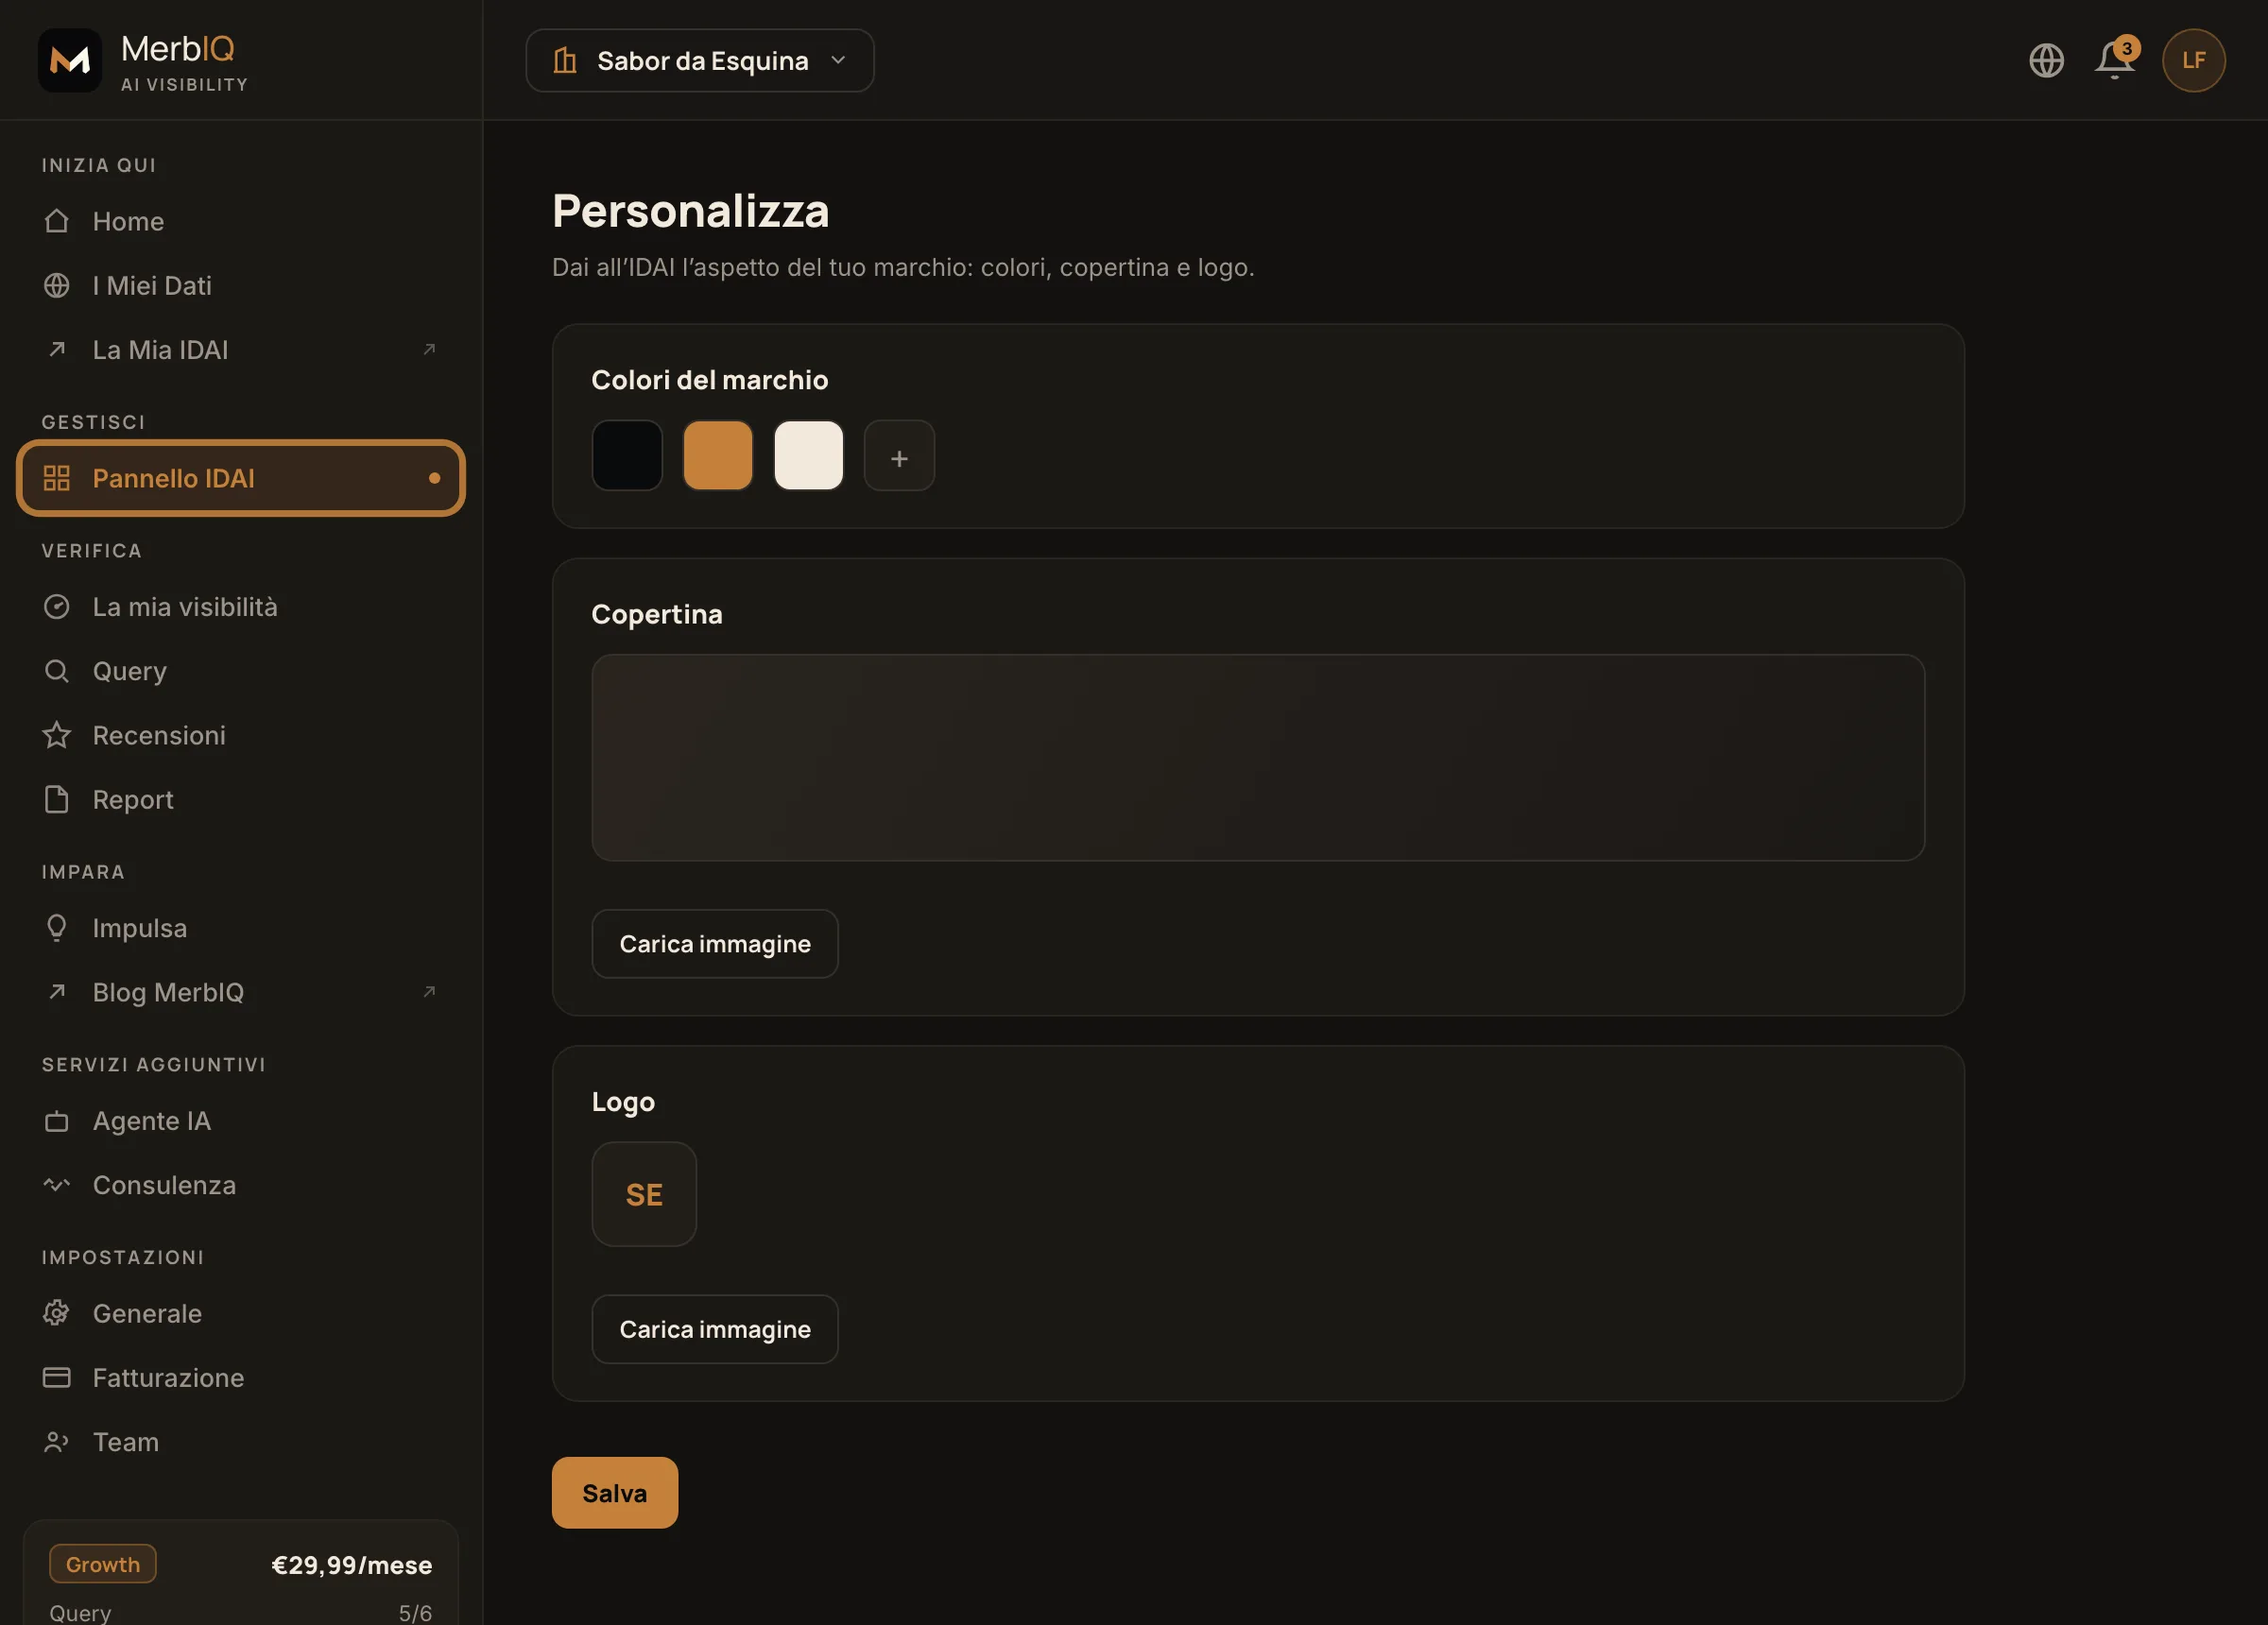
Task: Click the MerbIQ logo icon
Action: click(70, 60)
